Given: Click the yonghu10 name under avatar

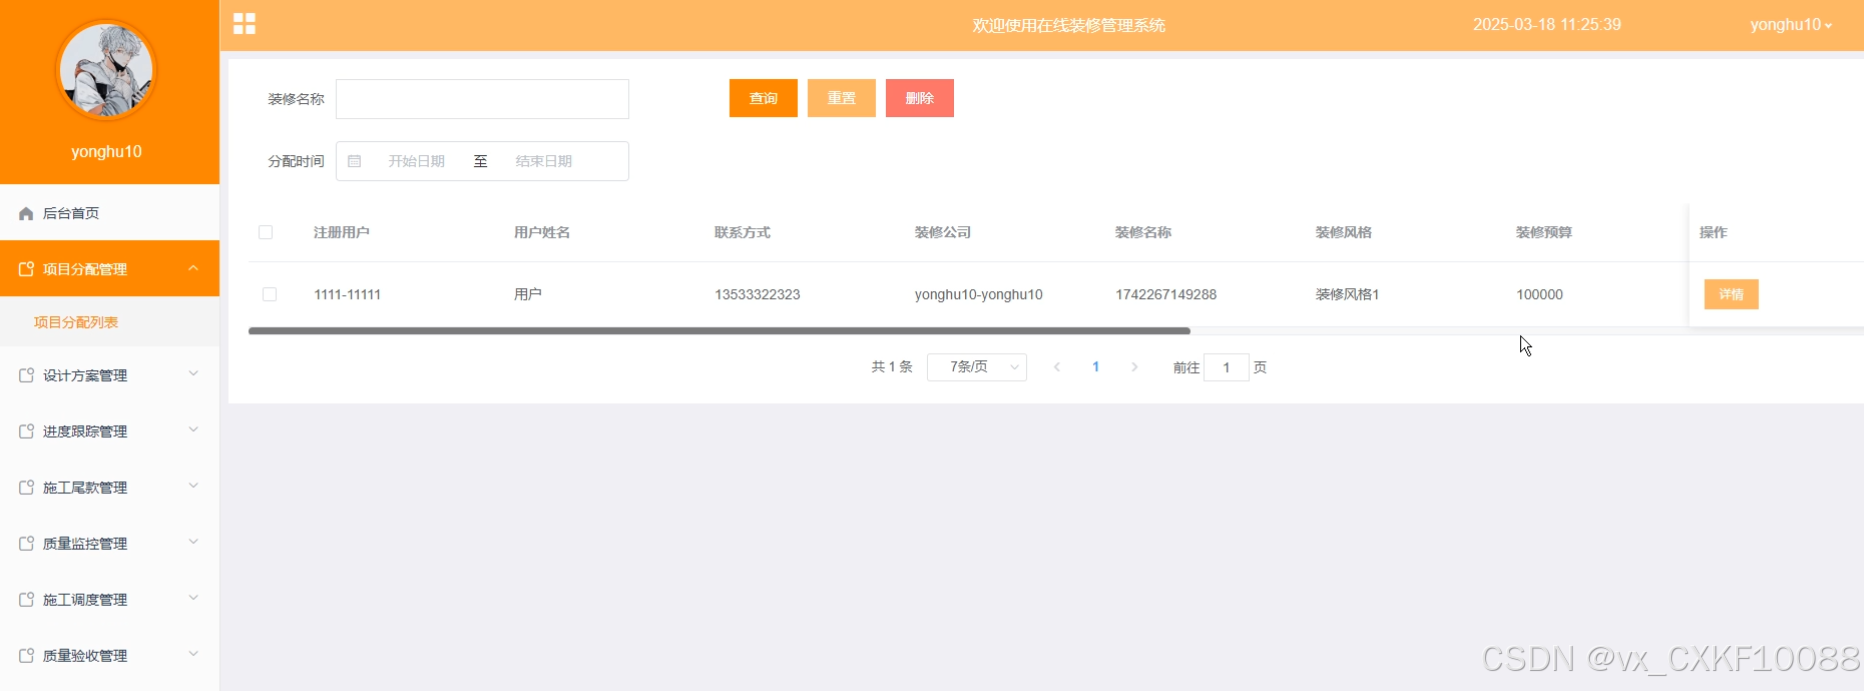Looking at the screenshot, I should click(x=106, y=152).
